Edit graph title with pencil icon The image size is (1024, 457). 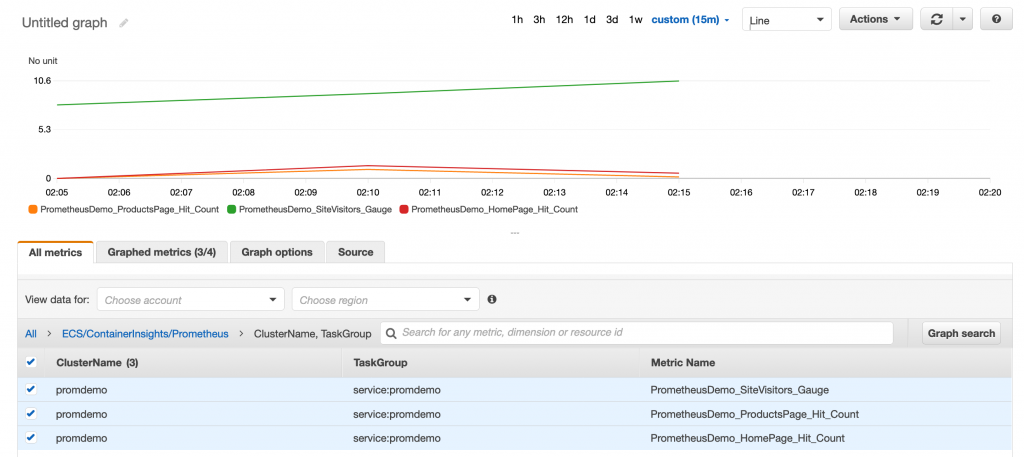123,23
